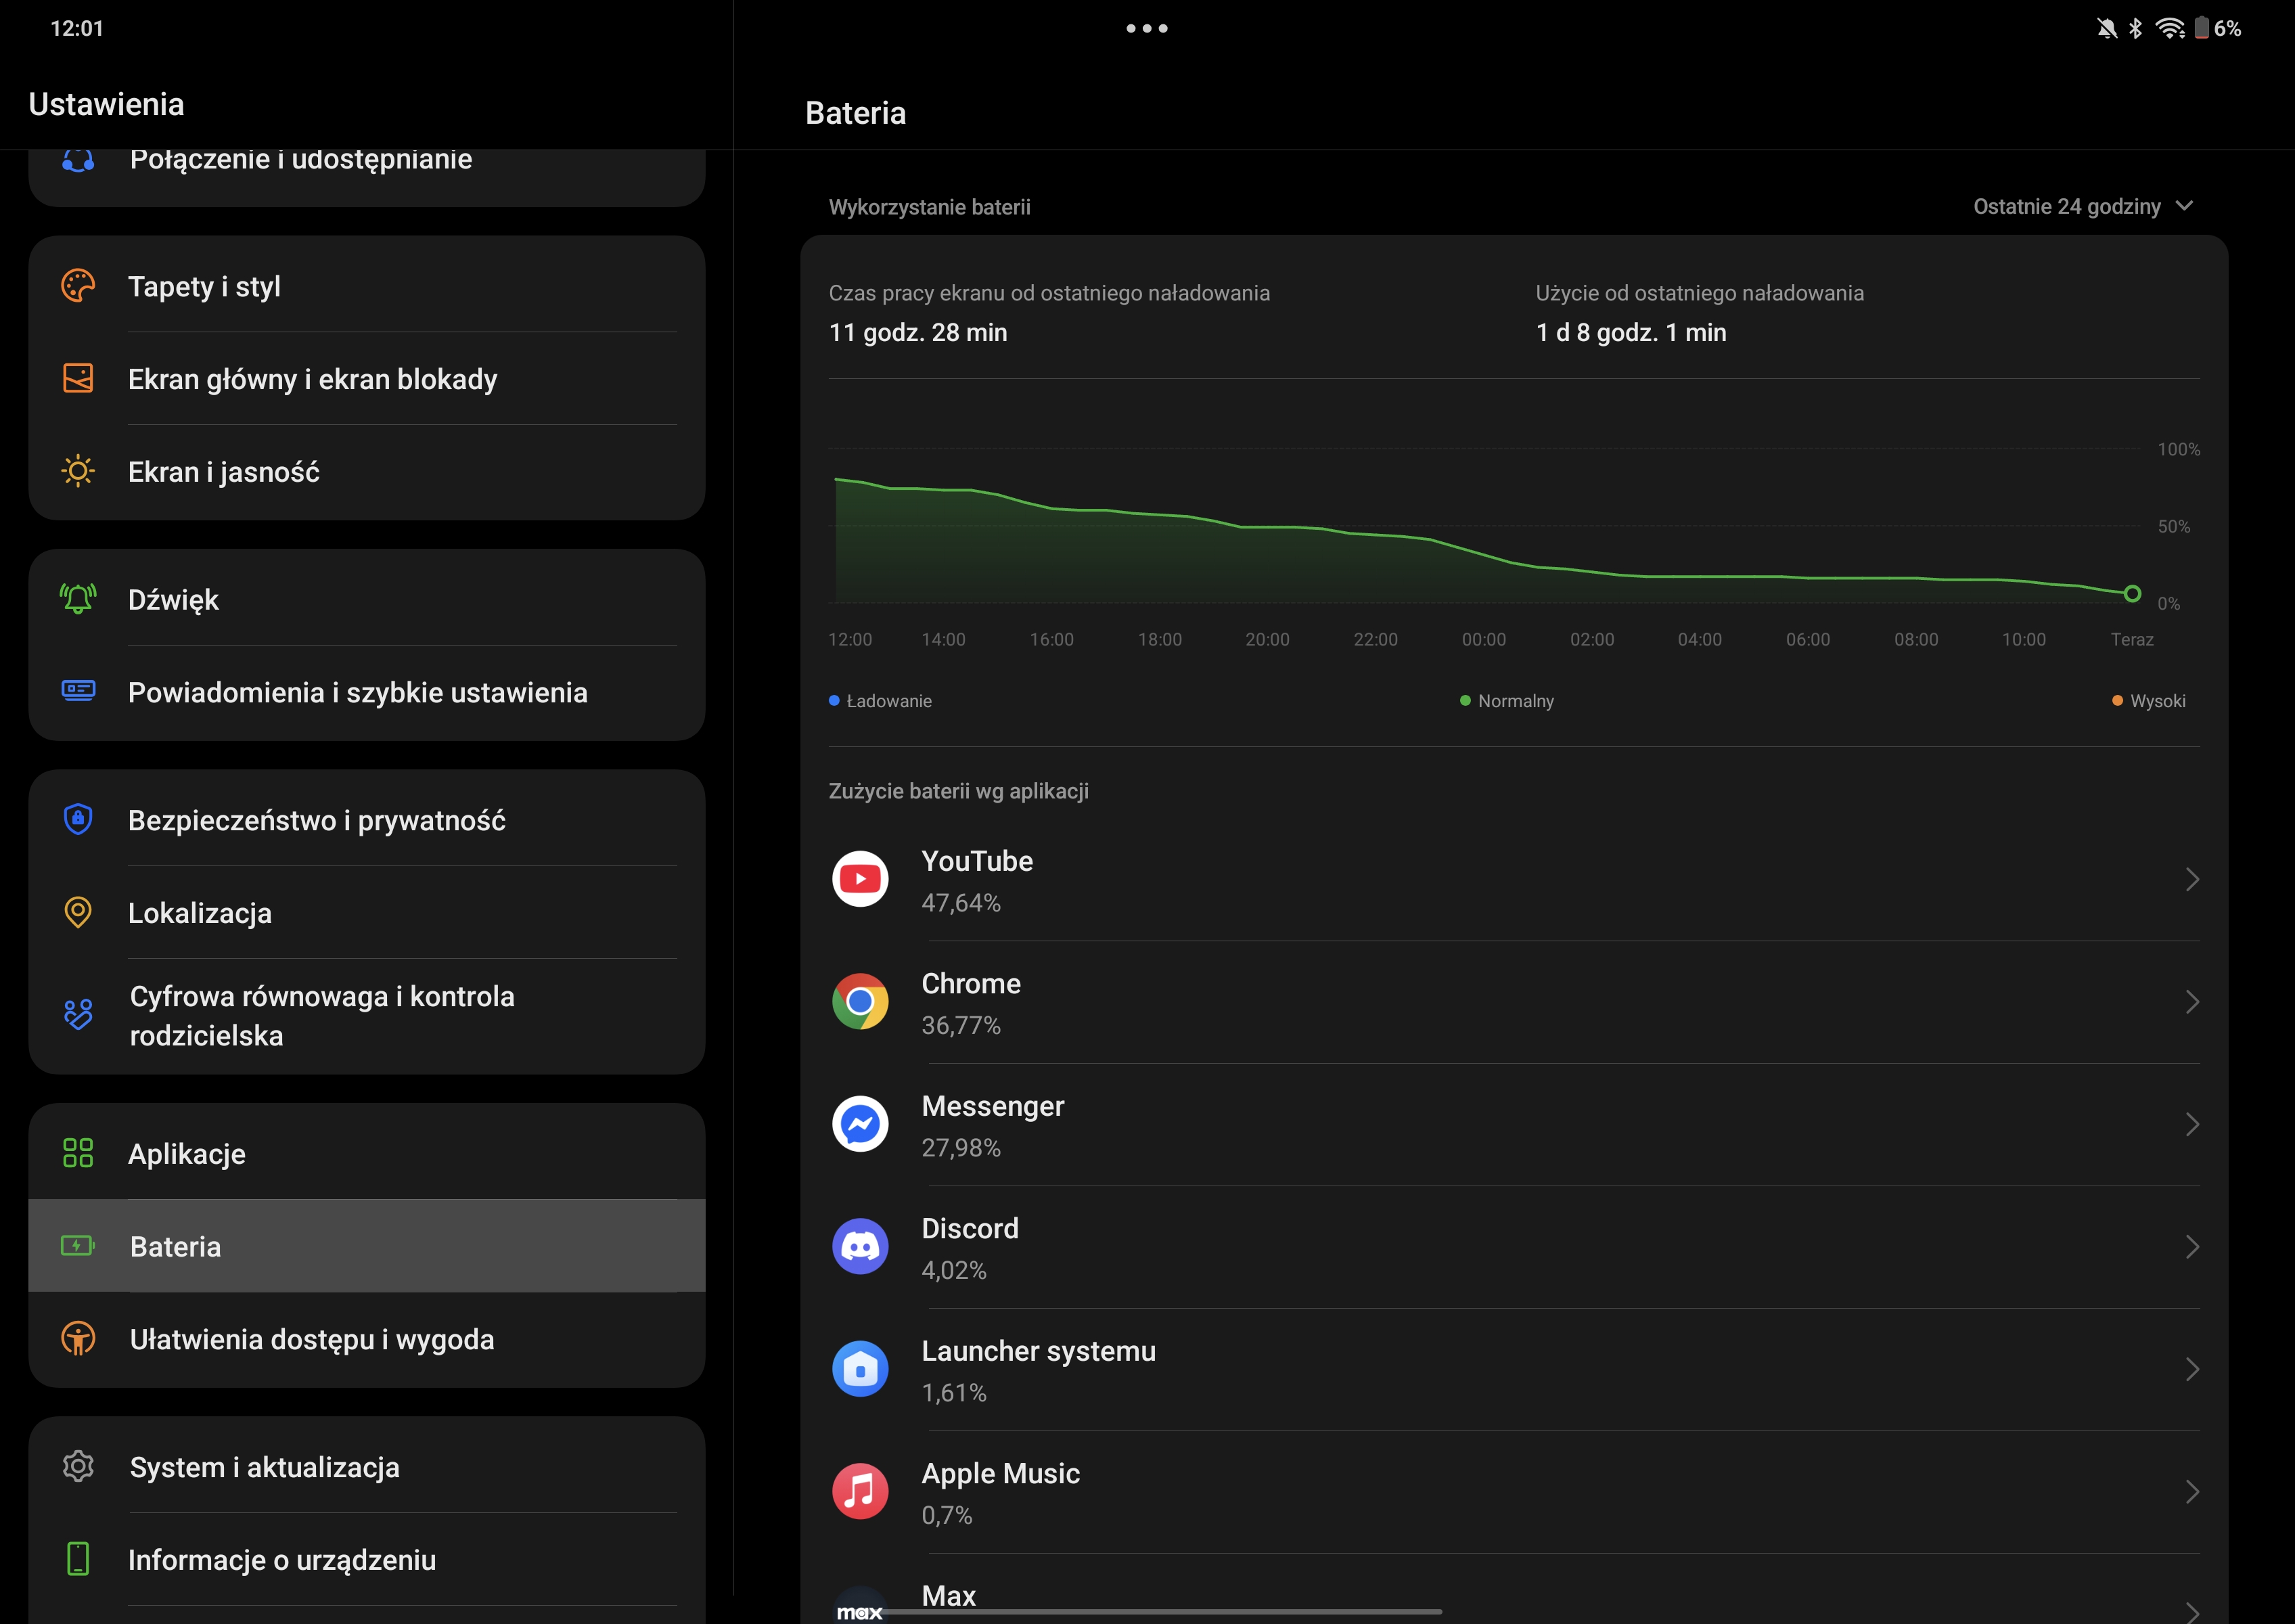Tap the Wykorzystanie baterii section label
Screen dimensions: 2295x1624
pos(930,207)
